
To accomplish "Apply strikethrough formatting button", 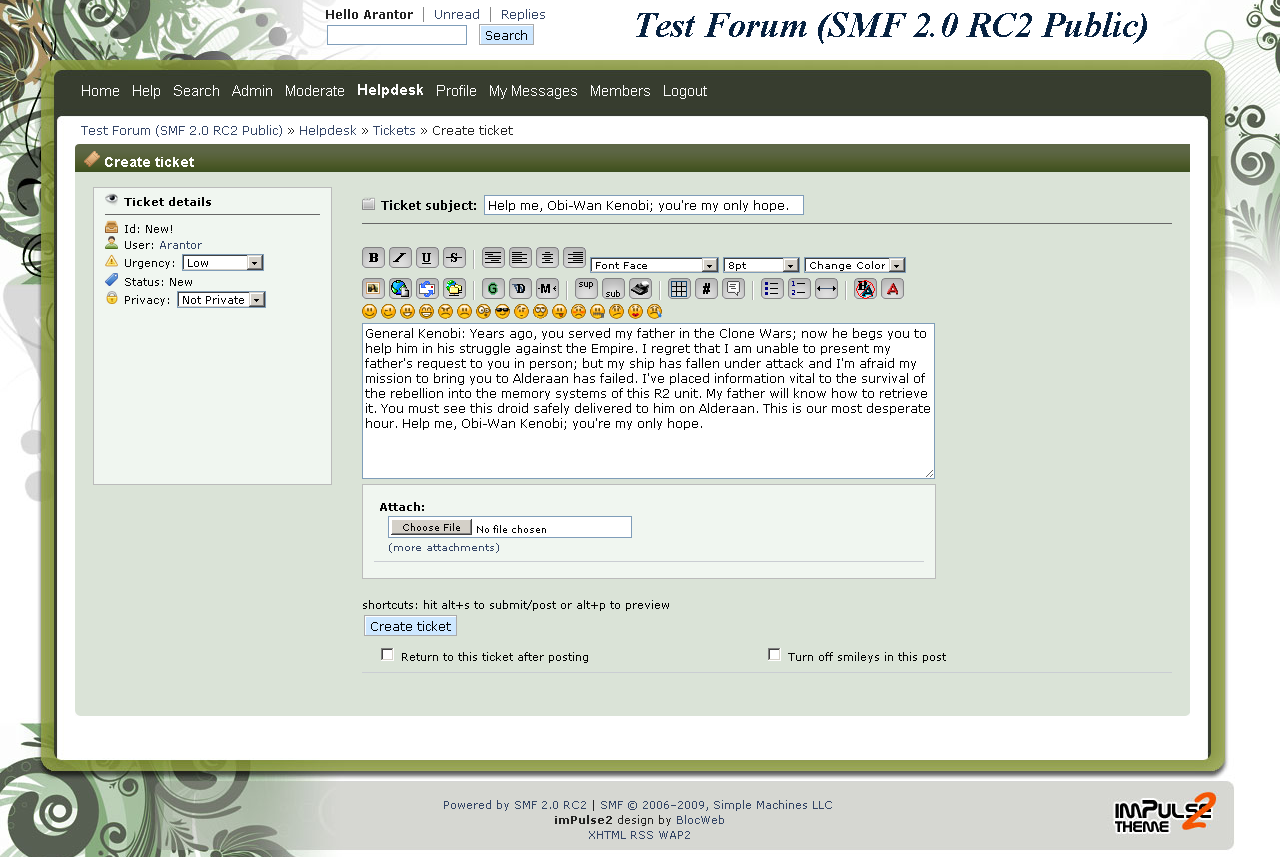I will pos(454,258).
